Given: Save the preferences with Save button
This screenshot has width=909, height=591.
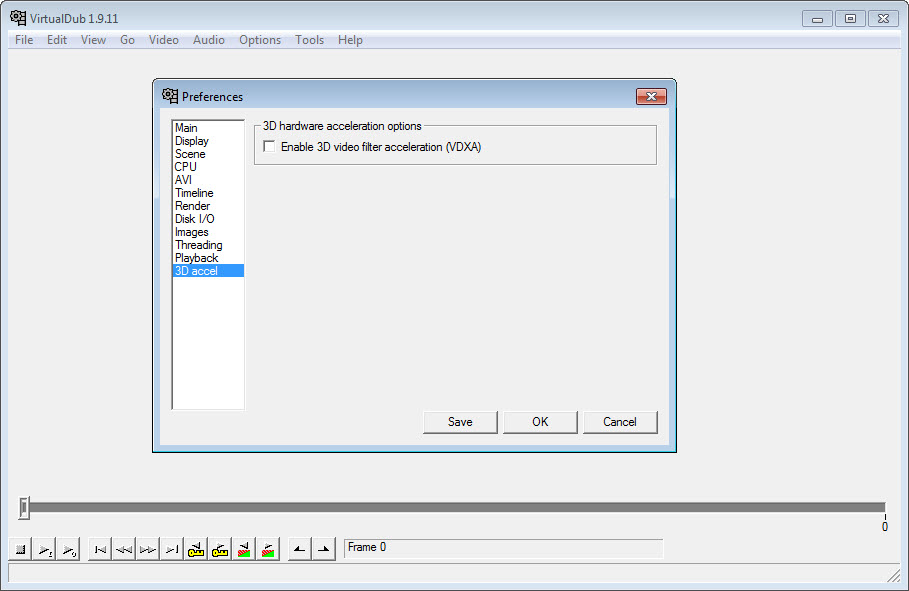Looking at the screenshot, I should click(460, 422).
